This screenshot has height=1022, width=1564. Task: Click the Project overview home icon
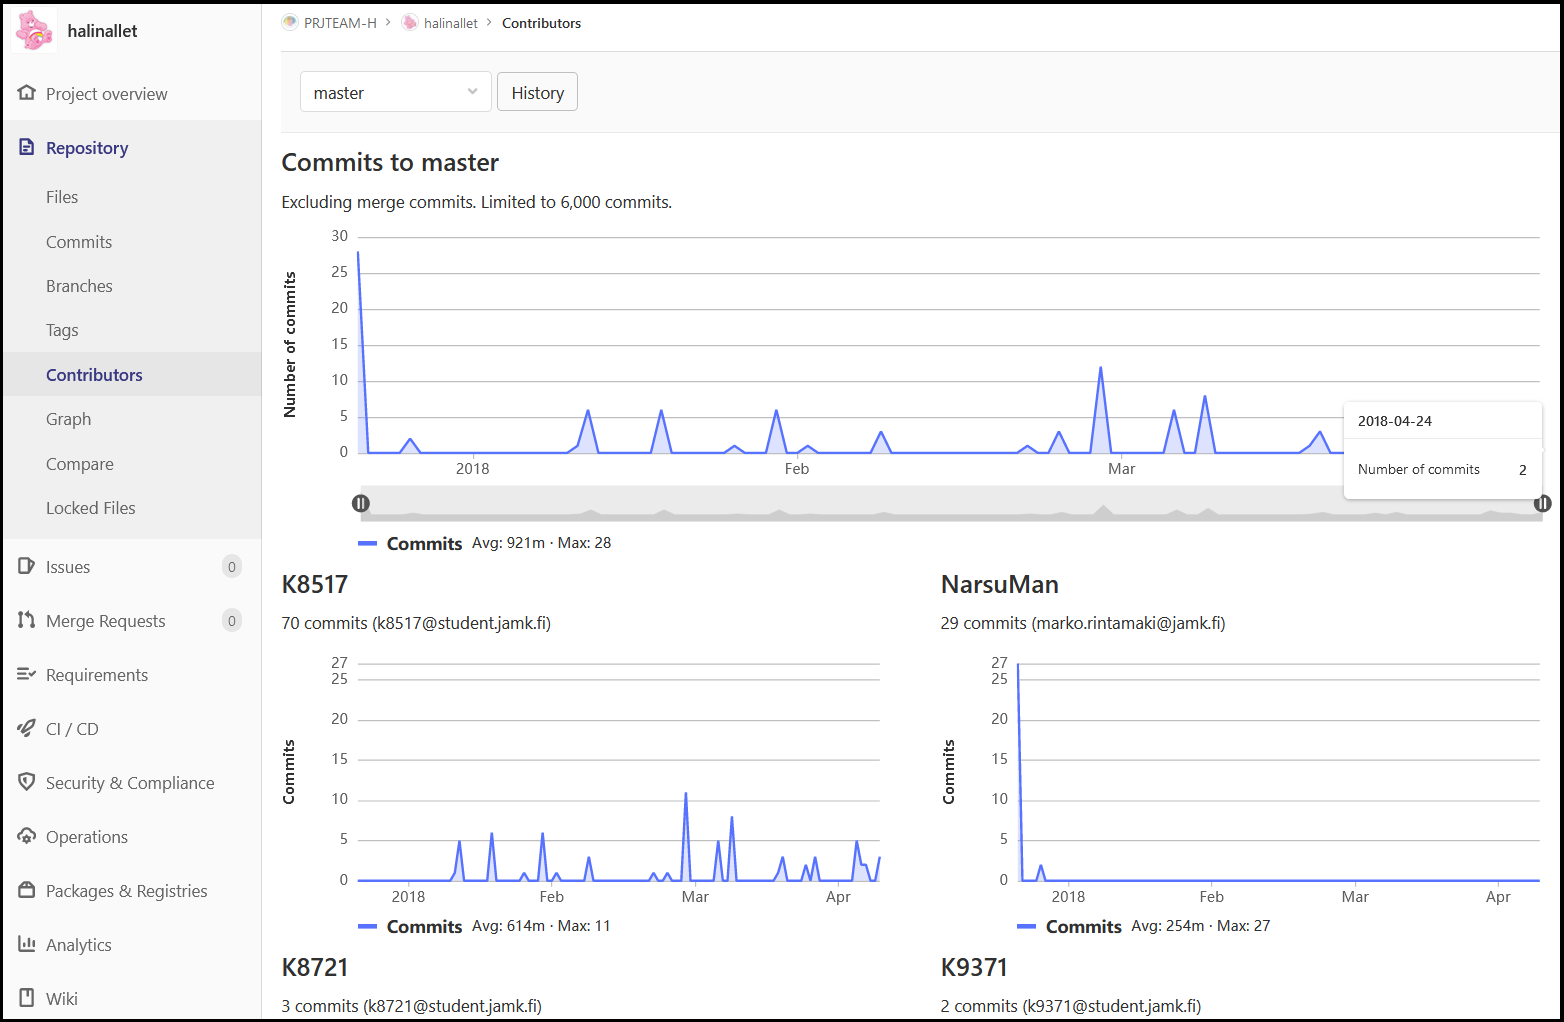pyautogui.click(x=27, y=93)
